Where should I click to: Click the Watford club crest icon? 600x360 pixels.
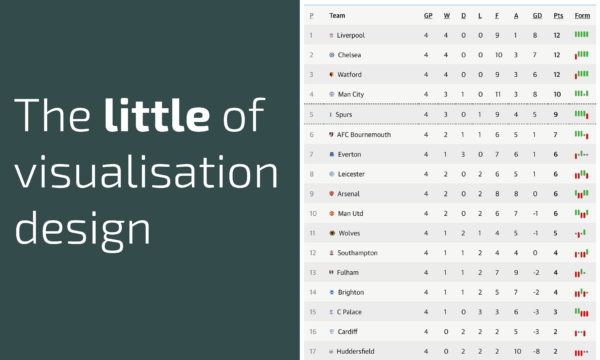click(331, 75)
